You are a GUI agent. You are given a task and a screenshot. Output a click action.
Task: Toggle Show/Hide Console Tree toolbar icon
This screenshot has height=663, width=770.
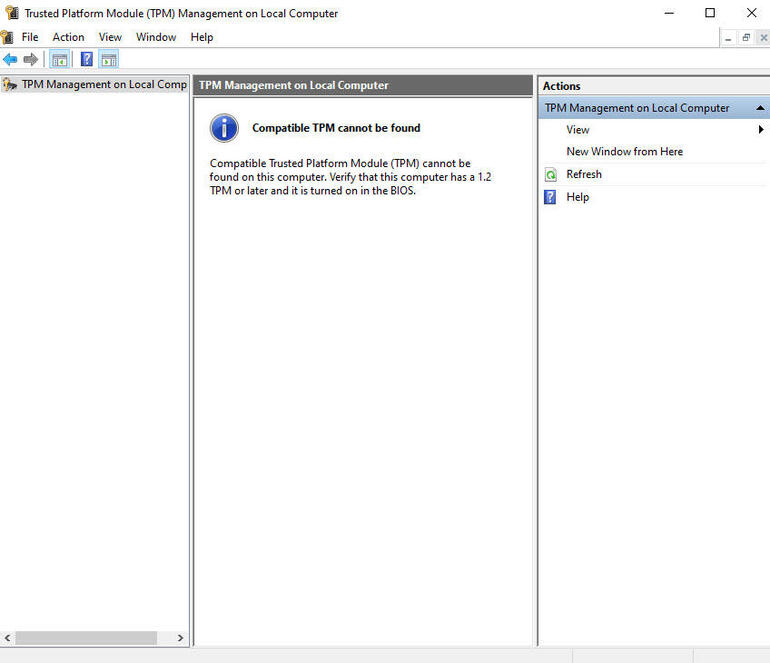click(x=59, y=60)
